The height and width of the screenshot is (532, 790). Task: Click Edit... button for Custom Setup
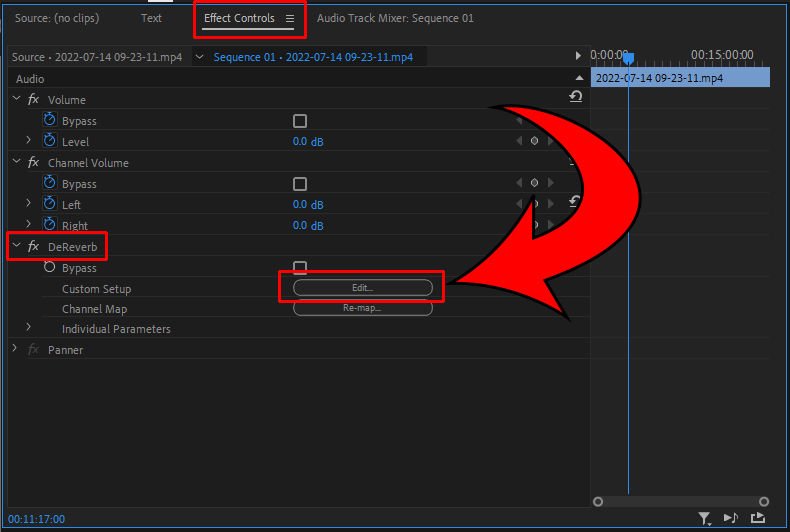(363, 288)
